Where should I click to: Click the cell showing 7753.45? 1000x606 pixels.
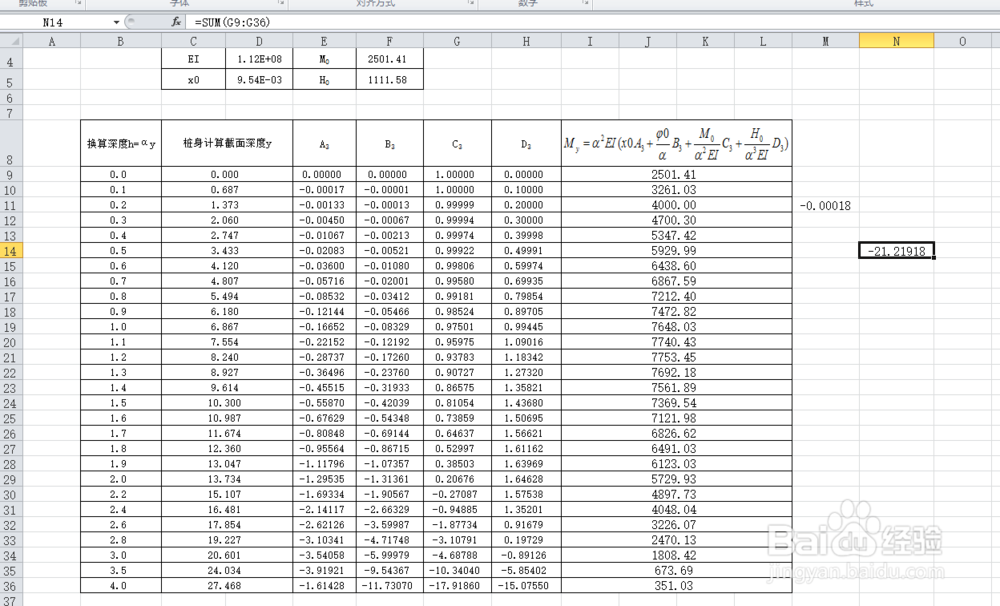tap(677, 357)
